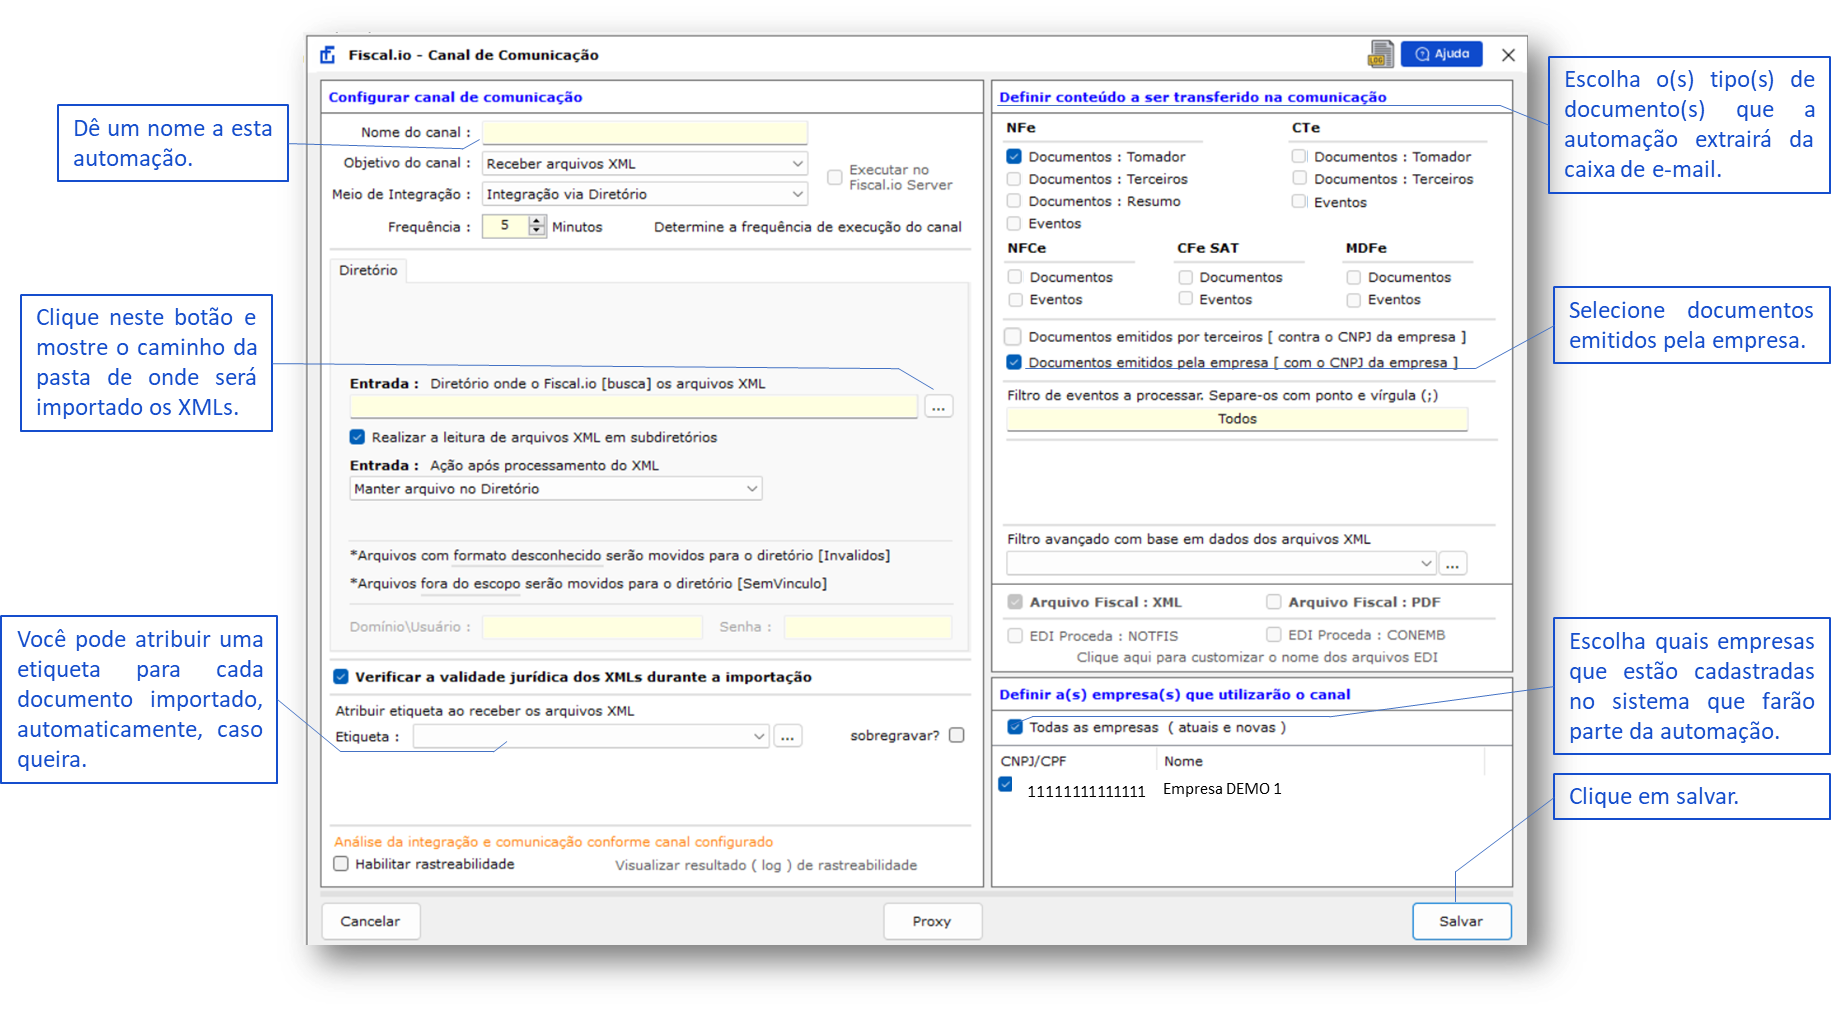This screenshot has width=1831, height=1010.
Task: Toggle CTe Eventos checkbox
Action: pyautogui.click(x=1299, y=201)
